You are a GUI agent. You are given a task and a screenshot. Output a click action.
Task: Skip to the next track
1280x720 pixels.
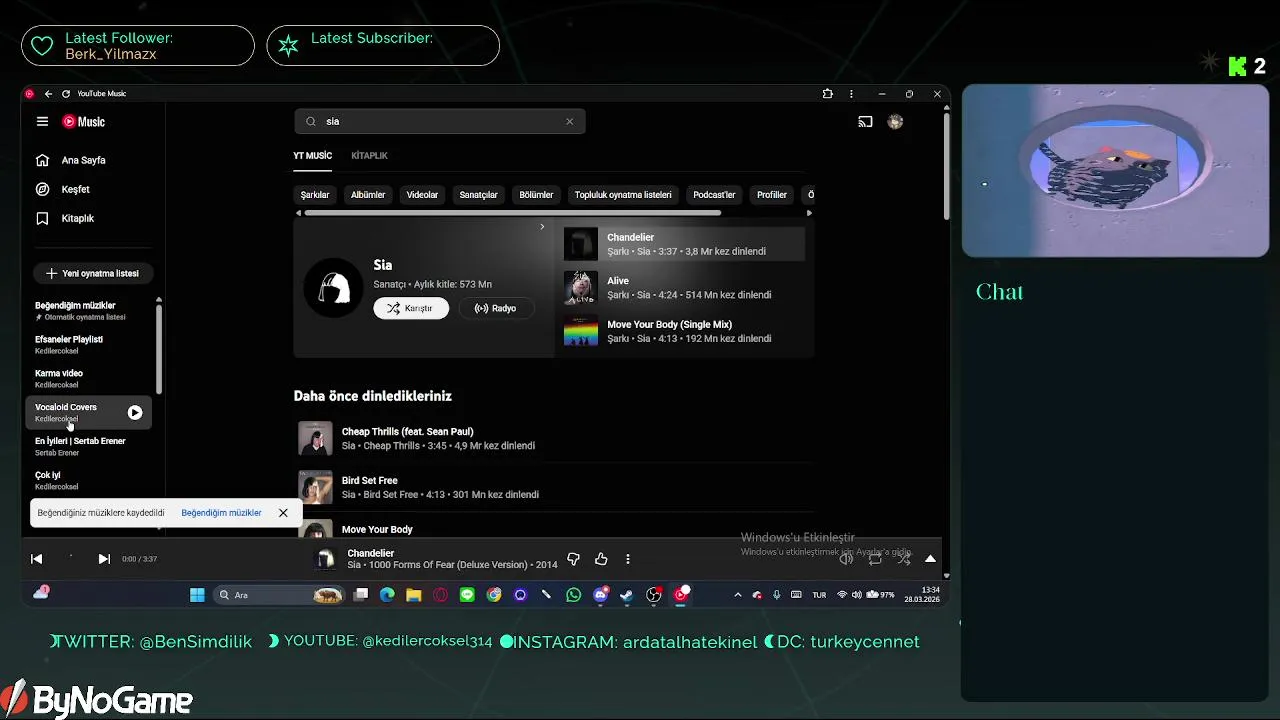click(104, 559)
